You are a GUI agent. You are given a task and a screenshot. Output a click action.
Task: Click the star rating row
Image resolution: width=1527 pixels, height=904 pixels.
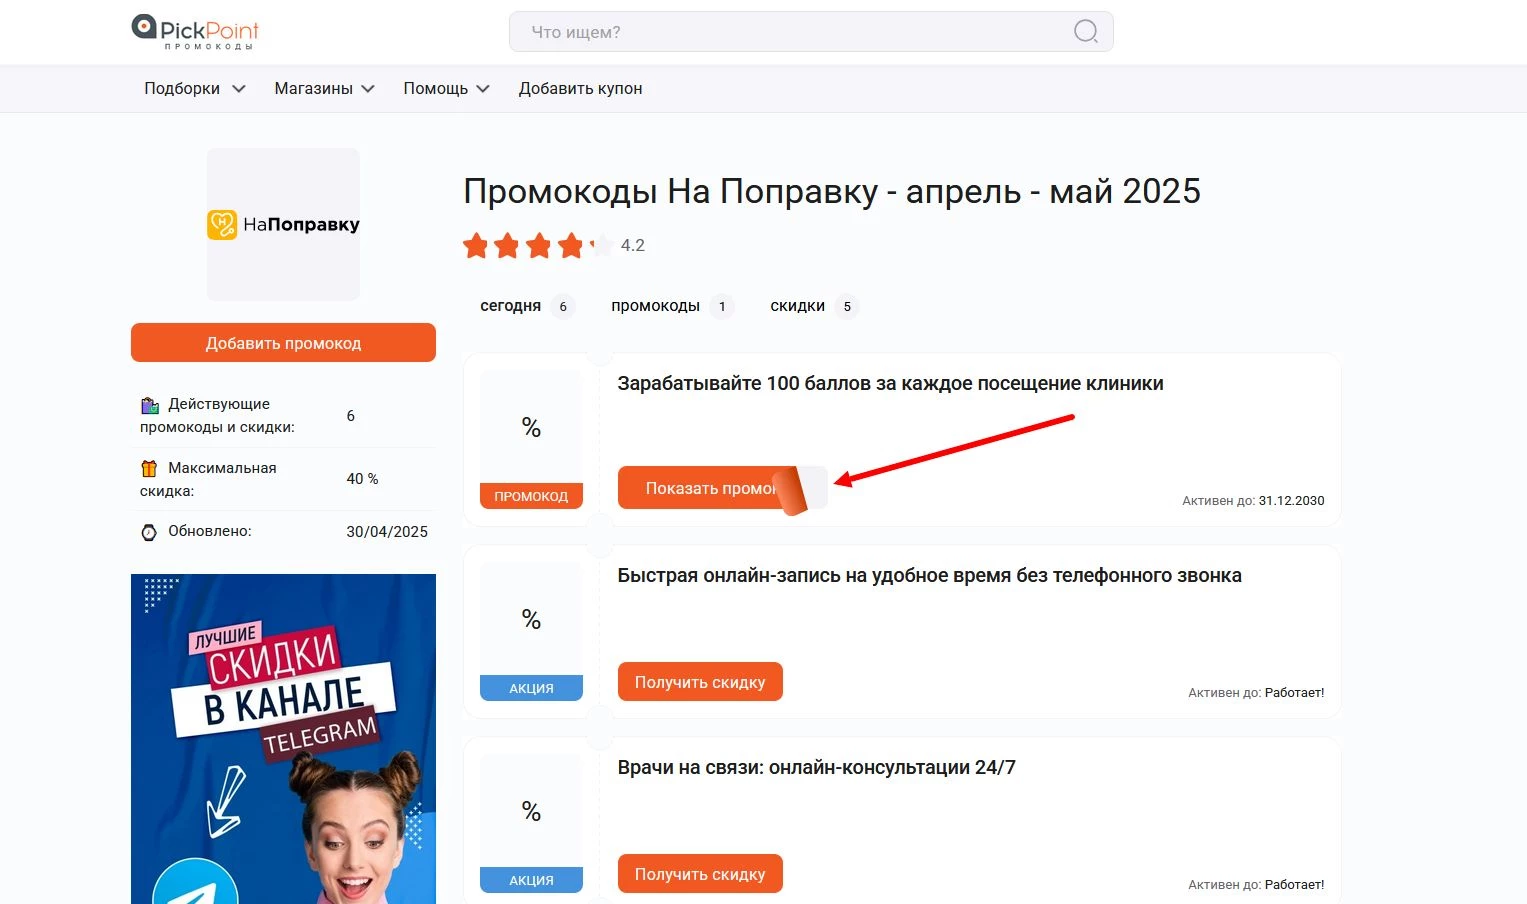click(538, 245)
